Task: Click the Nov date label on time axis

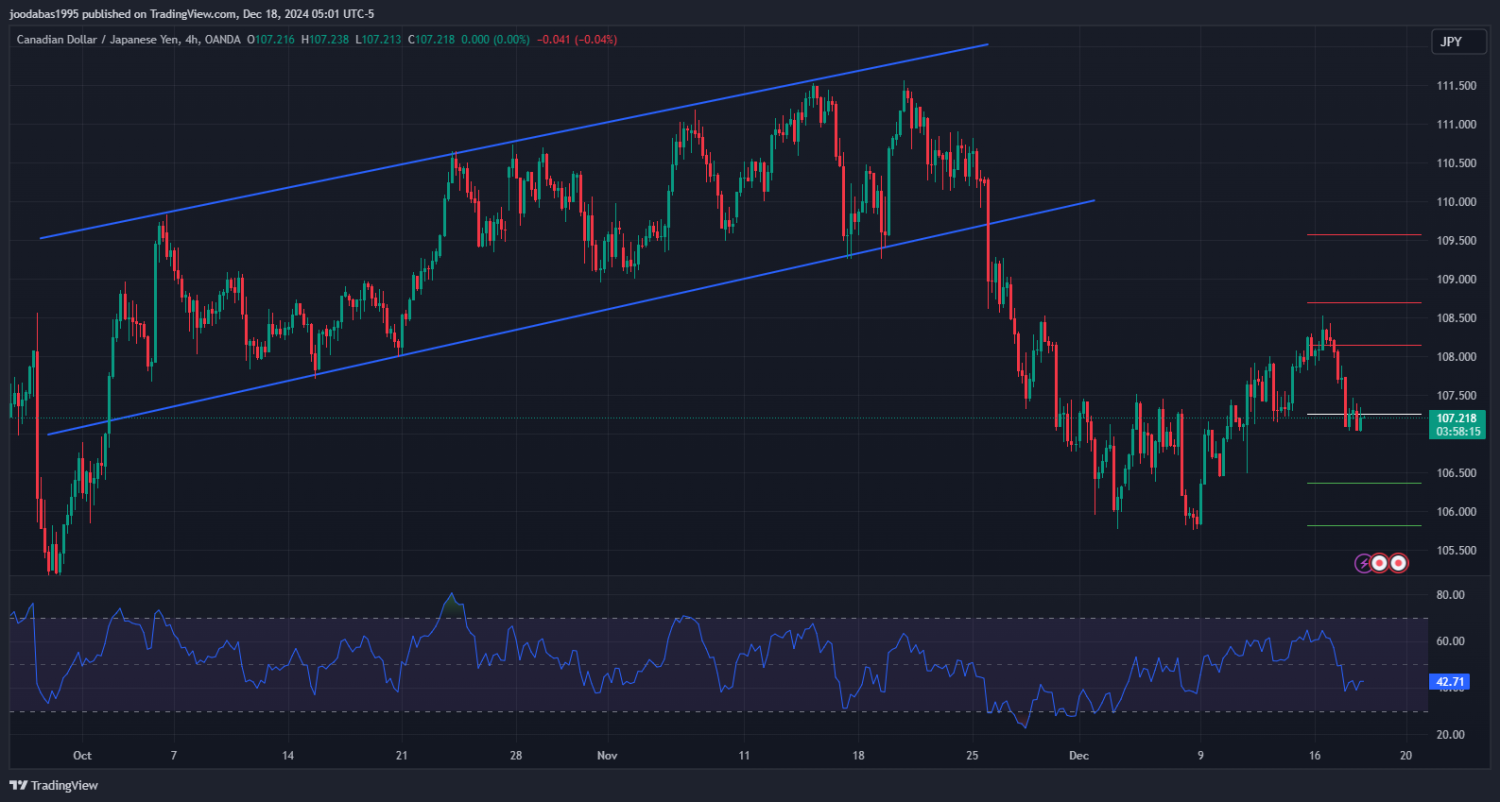Action: (x=608, y=756)
